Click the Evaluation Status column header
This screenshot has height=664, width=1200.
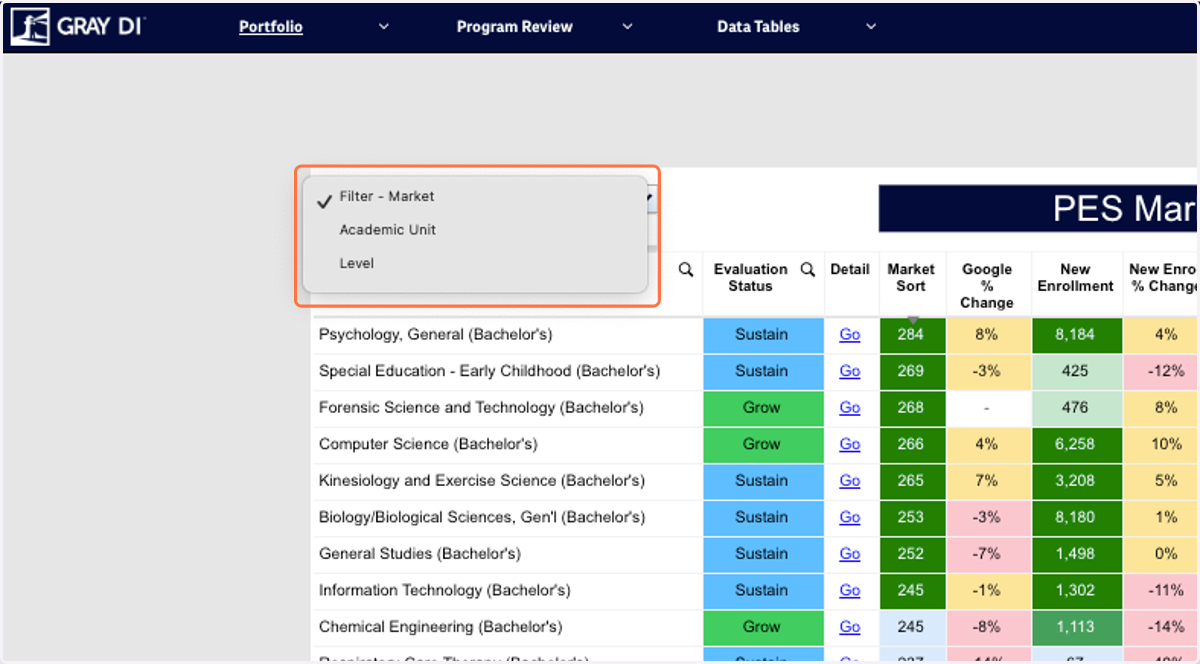pos(751,278)
